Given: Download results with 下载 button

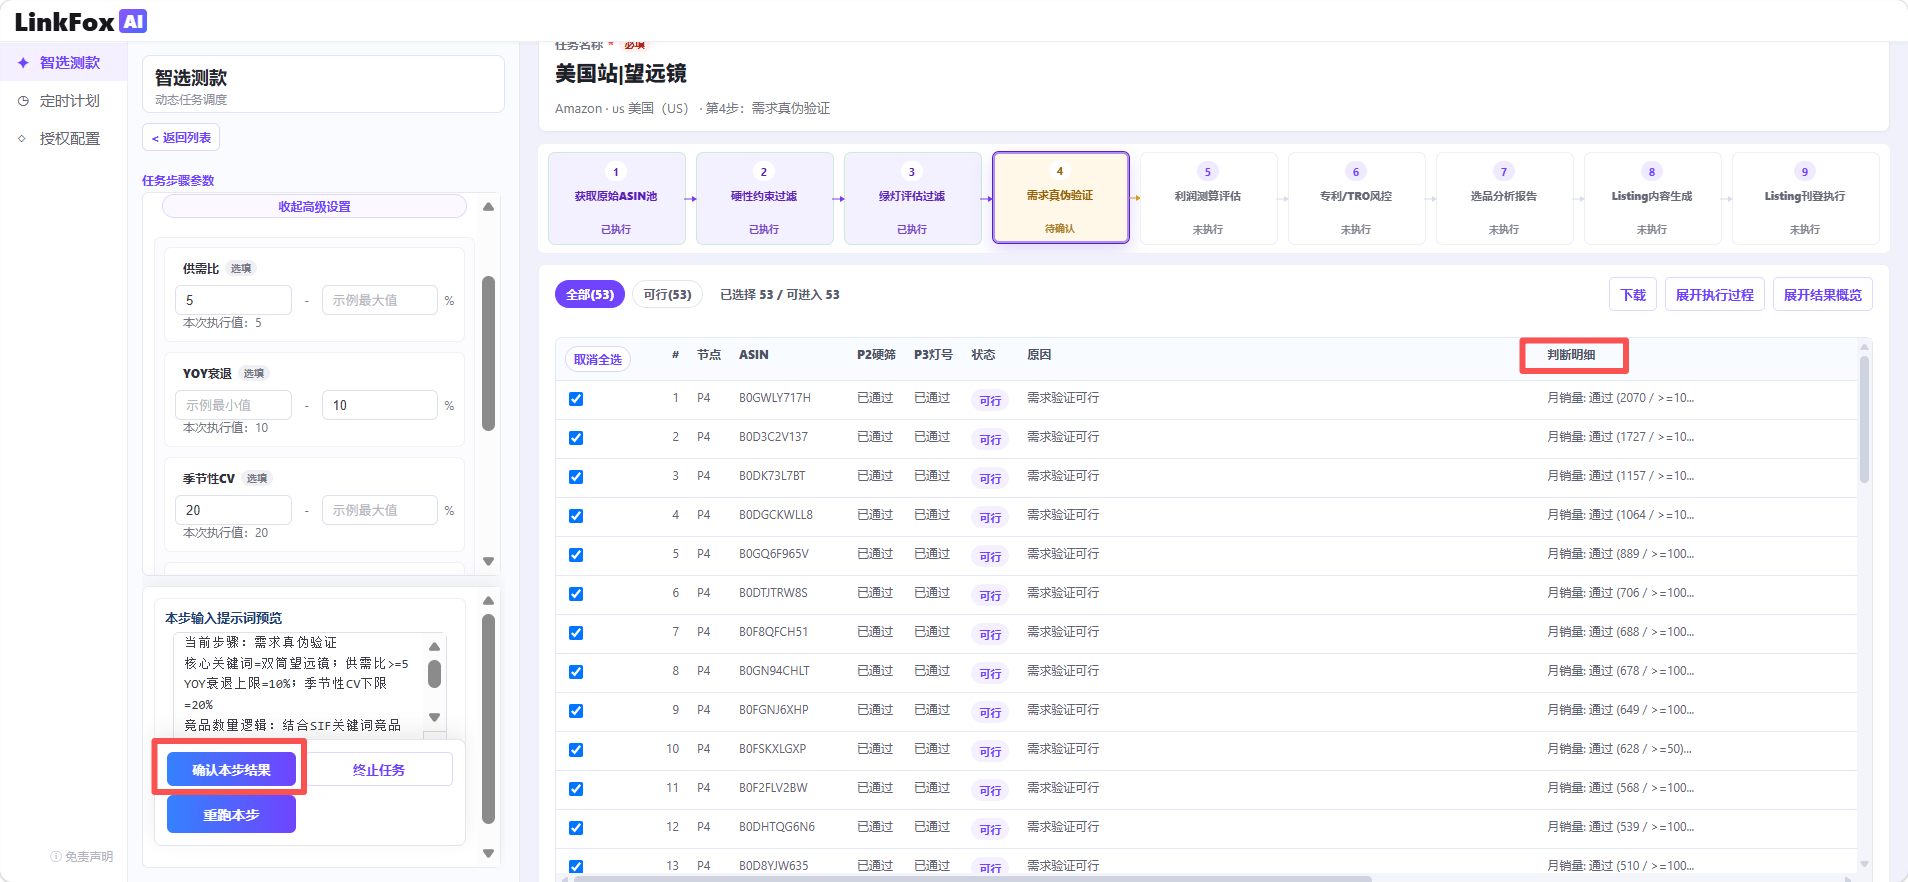Looking at the screenshot, I should pyautogui.click(x=1633, y=295).
